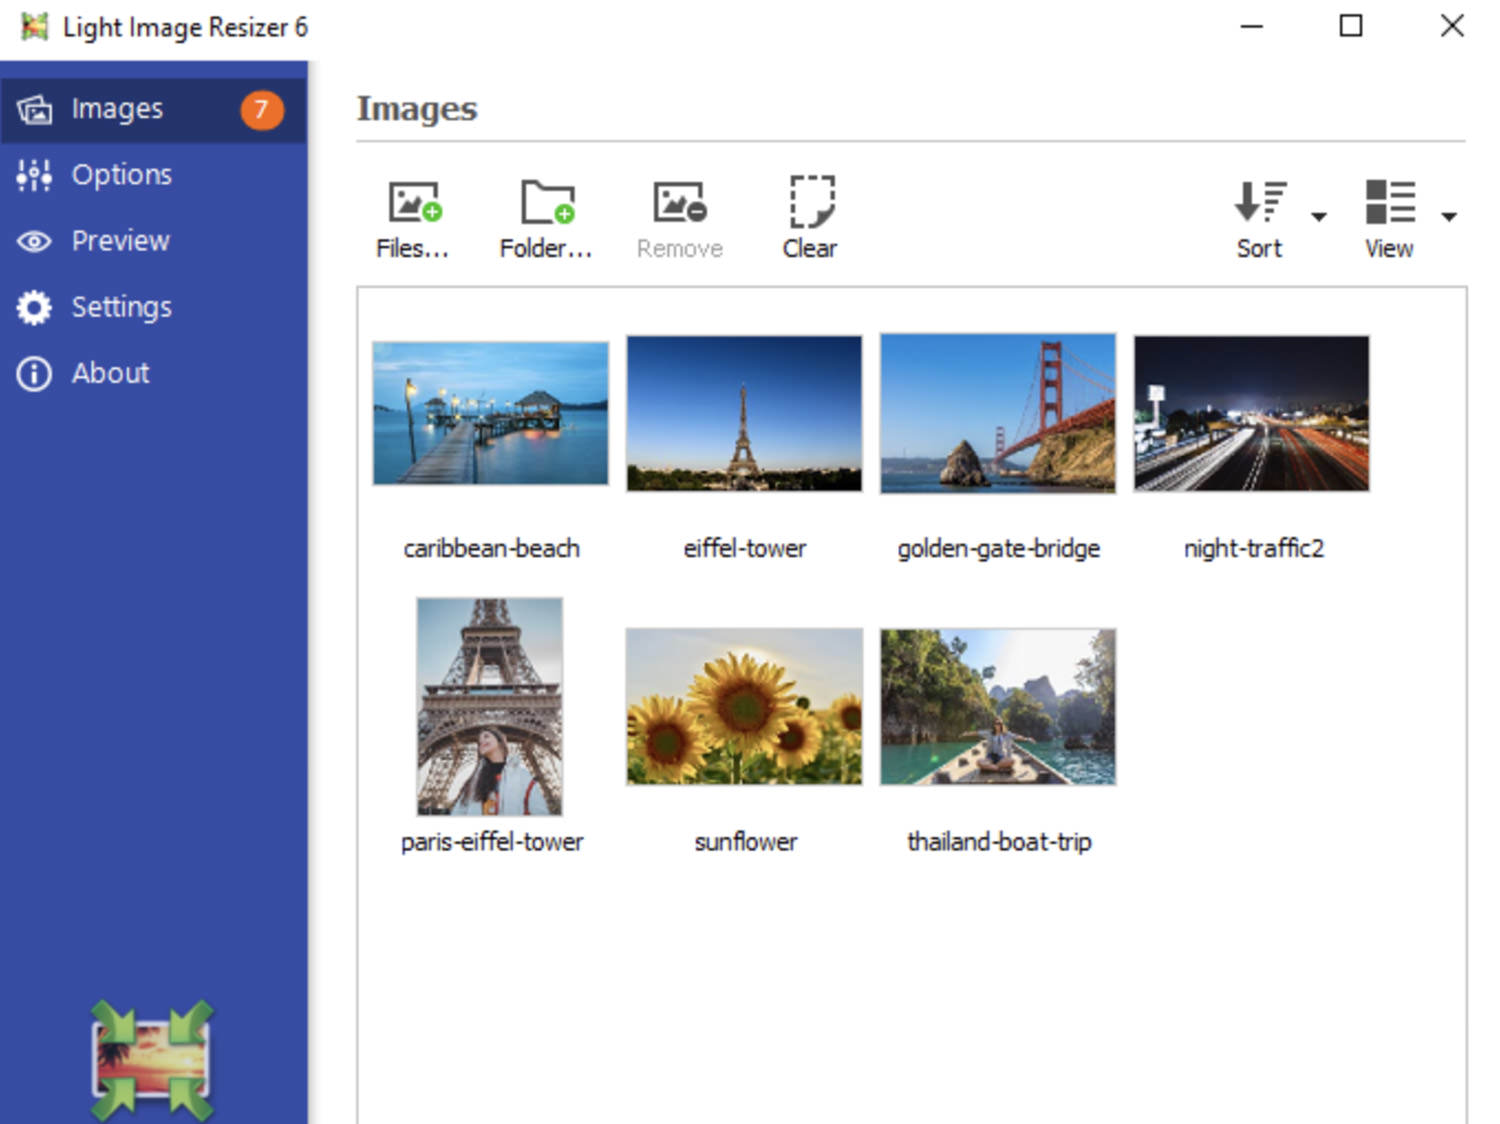Click the thailand-boat-trip file name

999,842
